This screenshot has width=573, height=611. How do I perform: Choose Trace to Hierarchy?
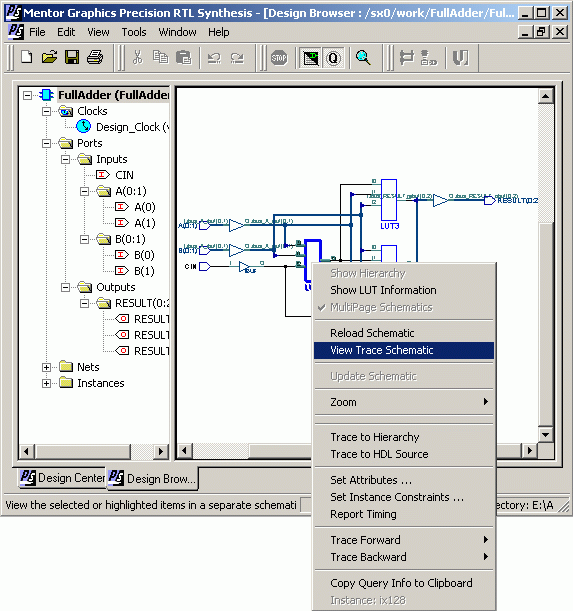(404, 437)
